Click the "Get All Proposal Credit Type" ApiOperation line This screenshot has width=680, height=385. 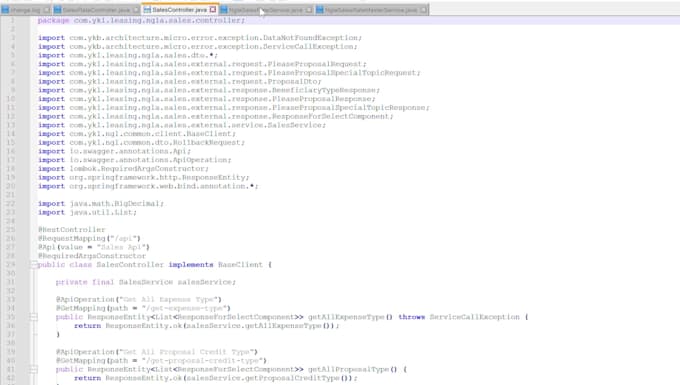click(157, 352)
